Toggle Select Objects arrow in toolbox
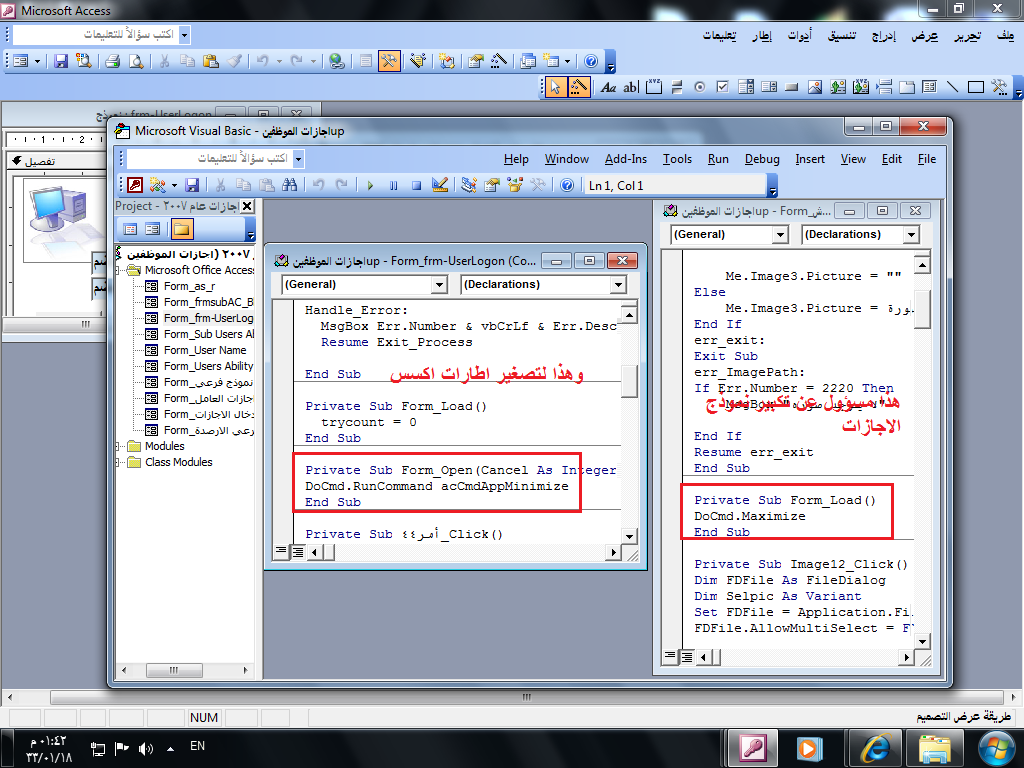The height and width of the screenshot is (768, 1024). [555, 87]
